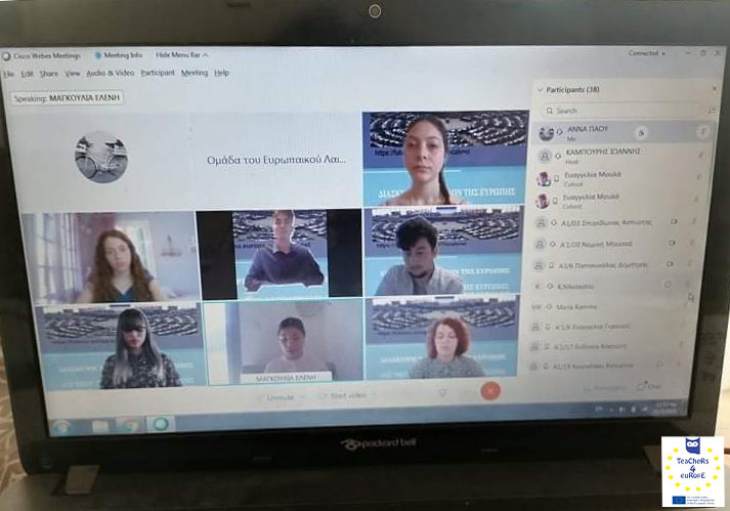Click the red leave meeting button

click(489, 391)
